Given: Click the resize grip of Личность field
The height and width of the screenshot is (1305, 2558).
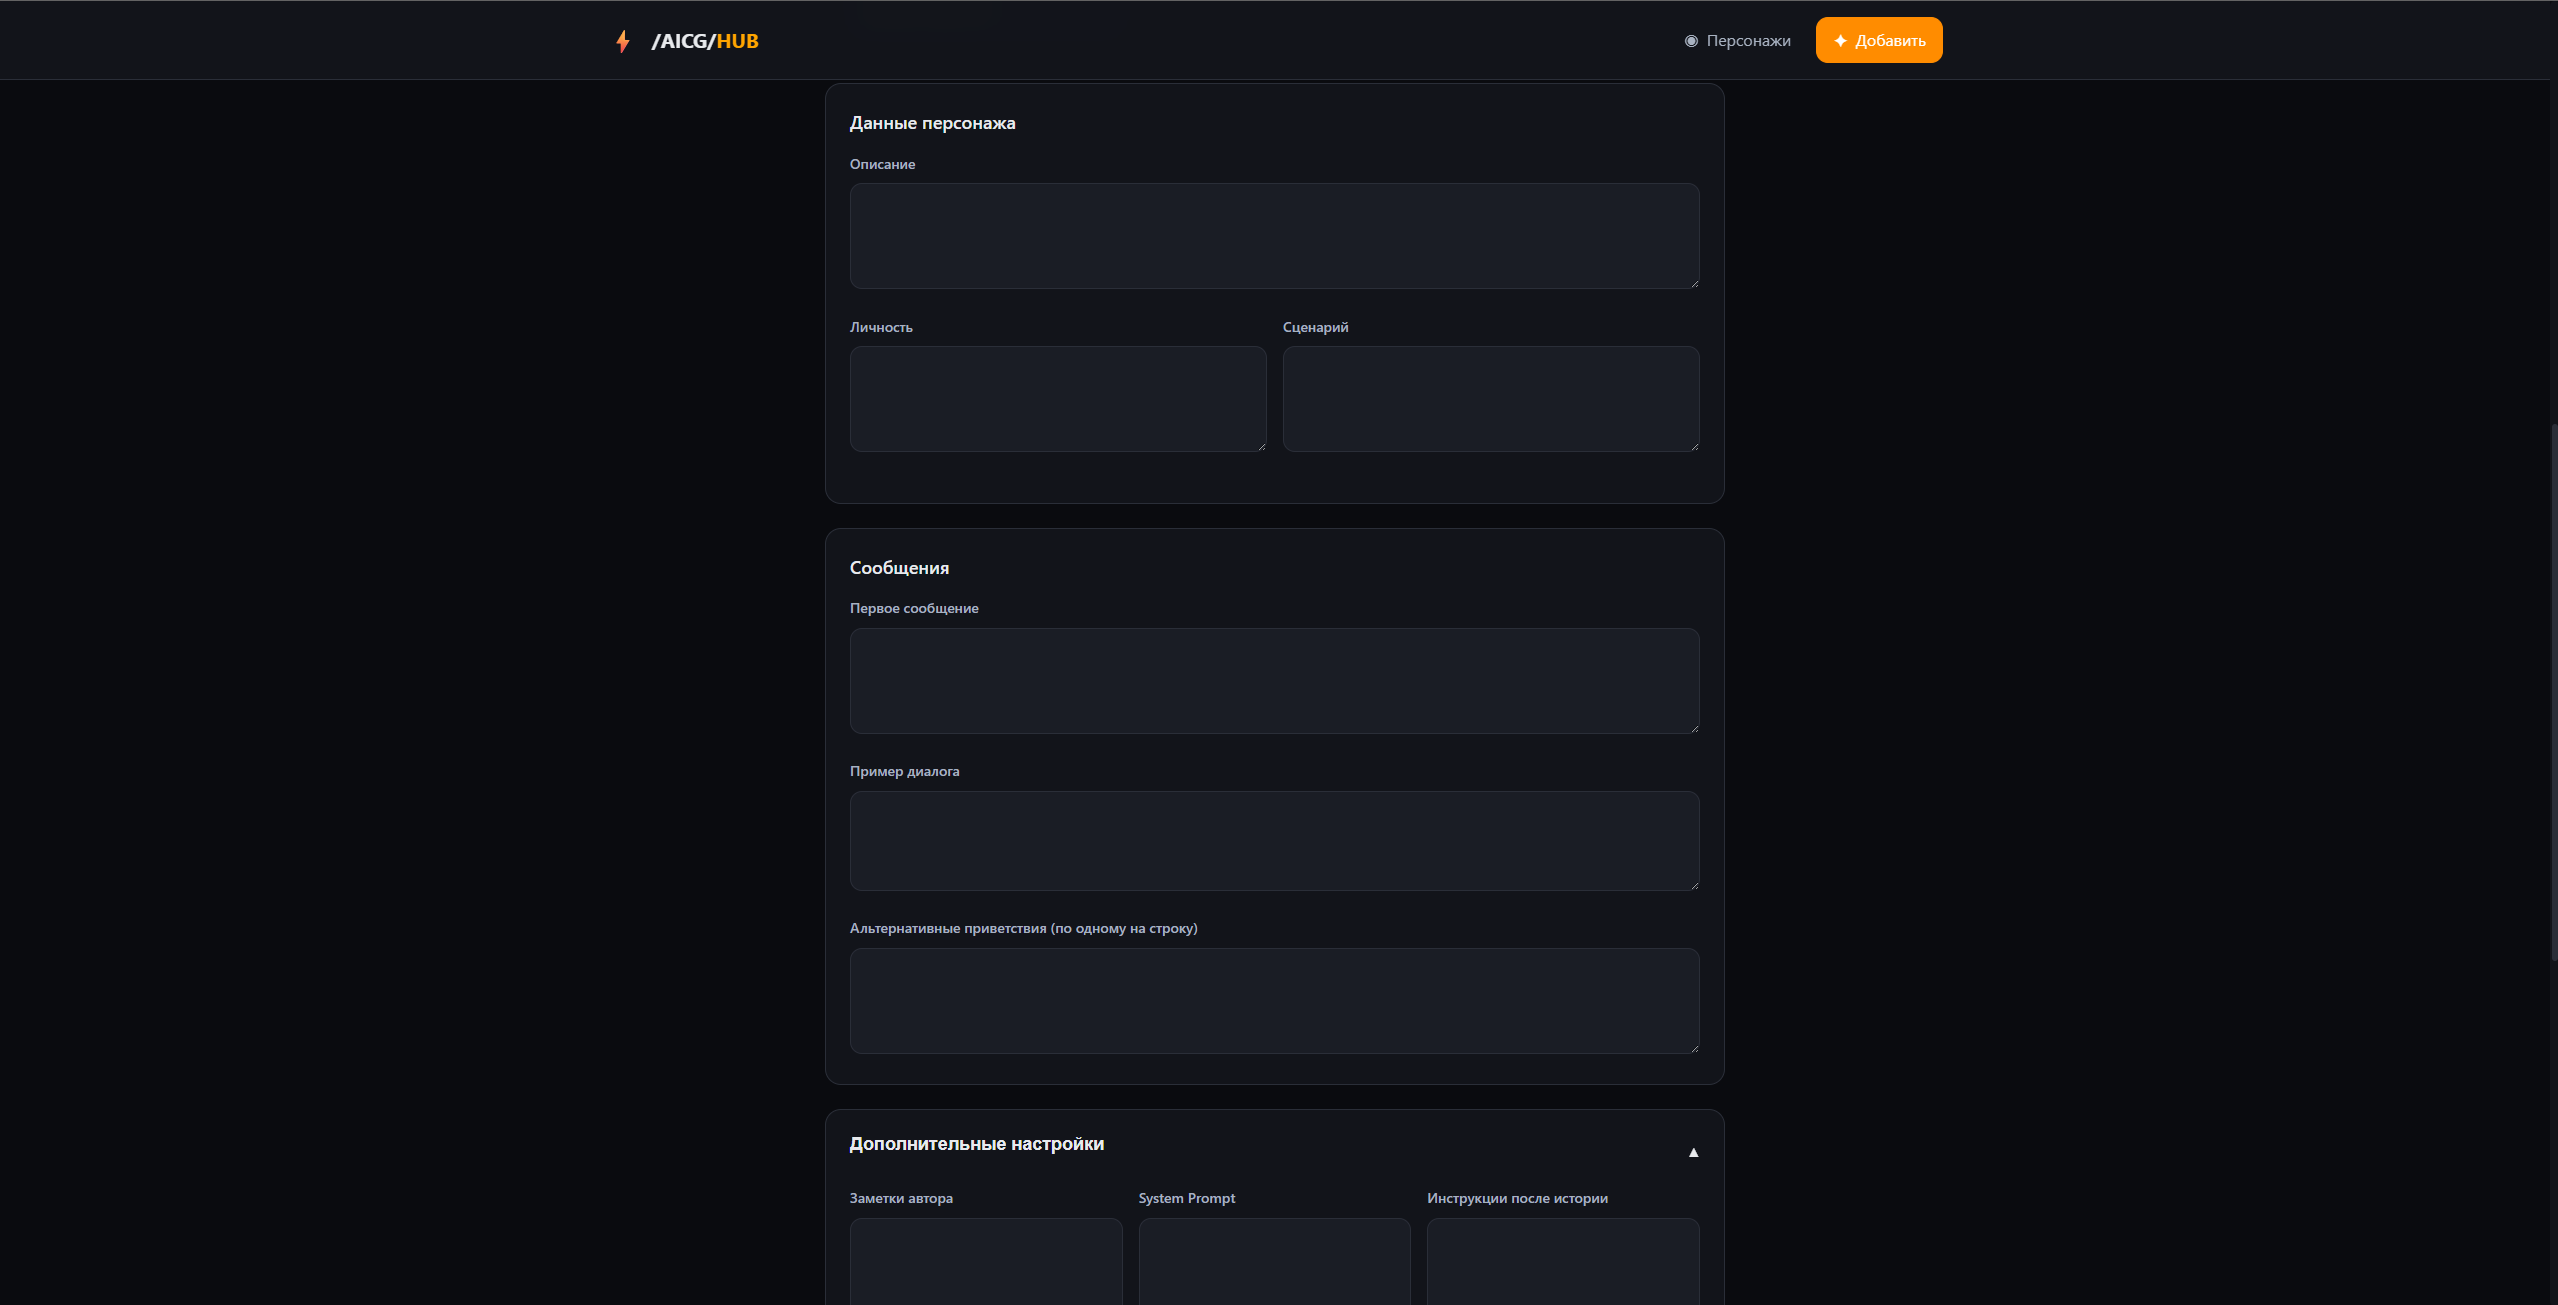Looking at the screenshot, I should coord(1261,447).
